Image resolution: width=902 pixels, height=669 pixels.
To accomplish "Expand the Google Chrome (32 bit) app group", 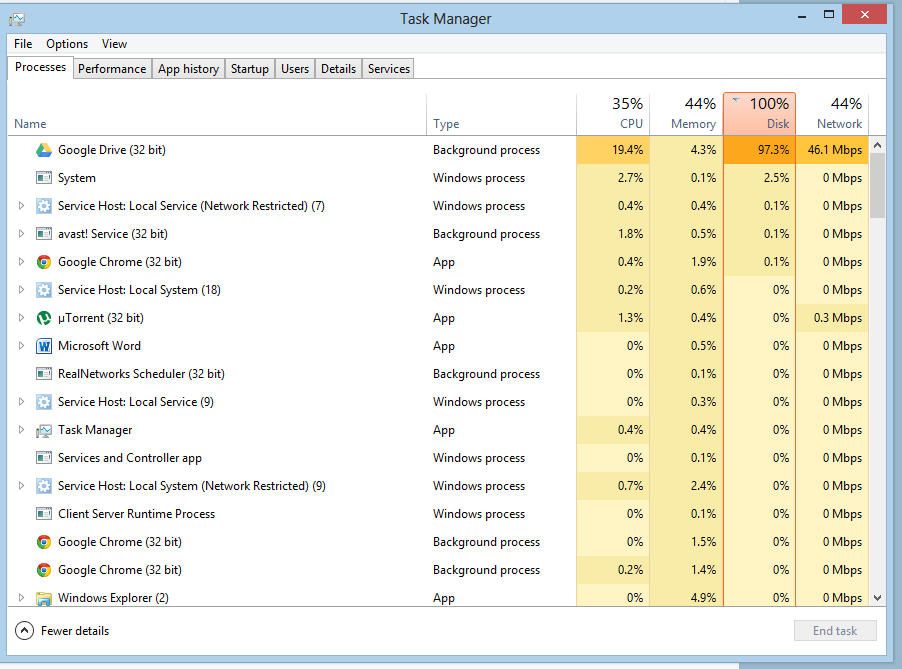I will click(x=21, y=262).
